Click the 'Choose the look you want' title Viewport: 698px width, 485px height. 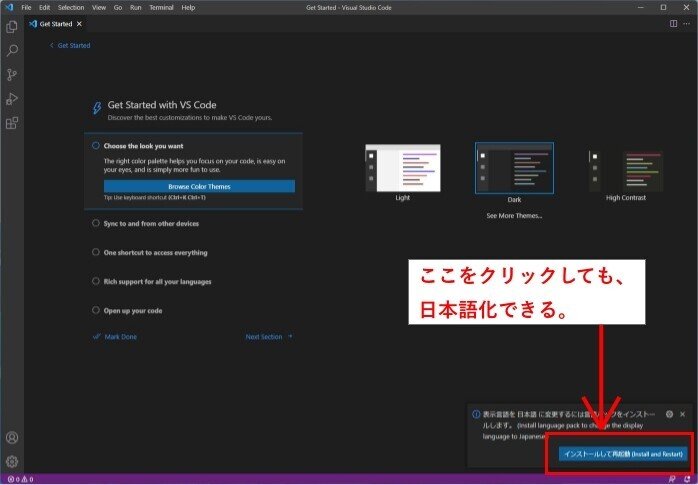tap(143, 146)
